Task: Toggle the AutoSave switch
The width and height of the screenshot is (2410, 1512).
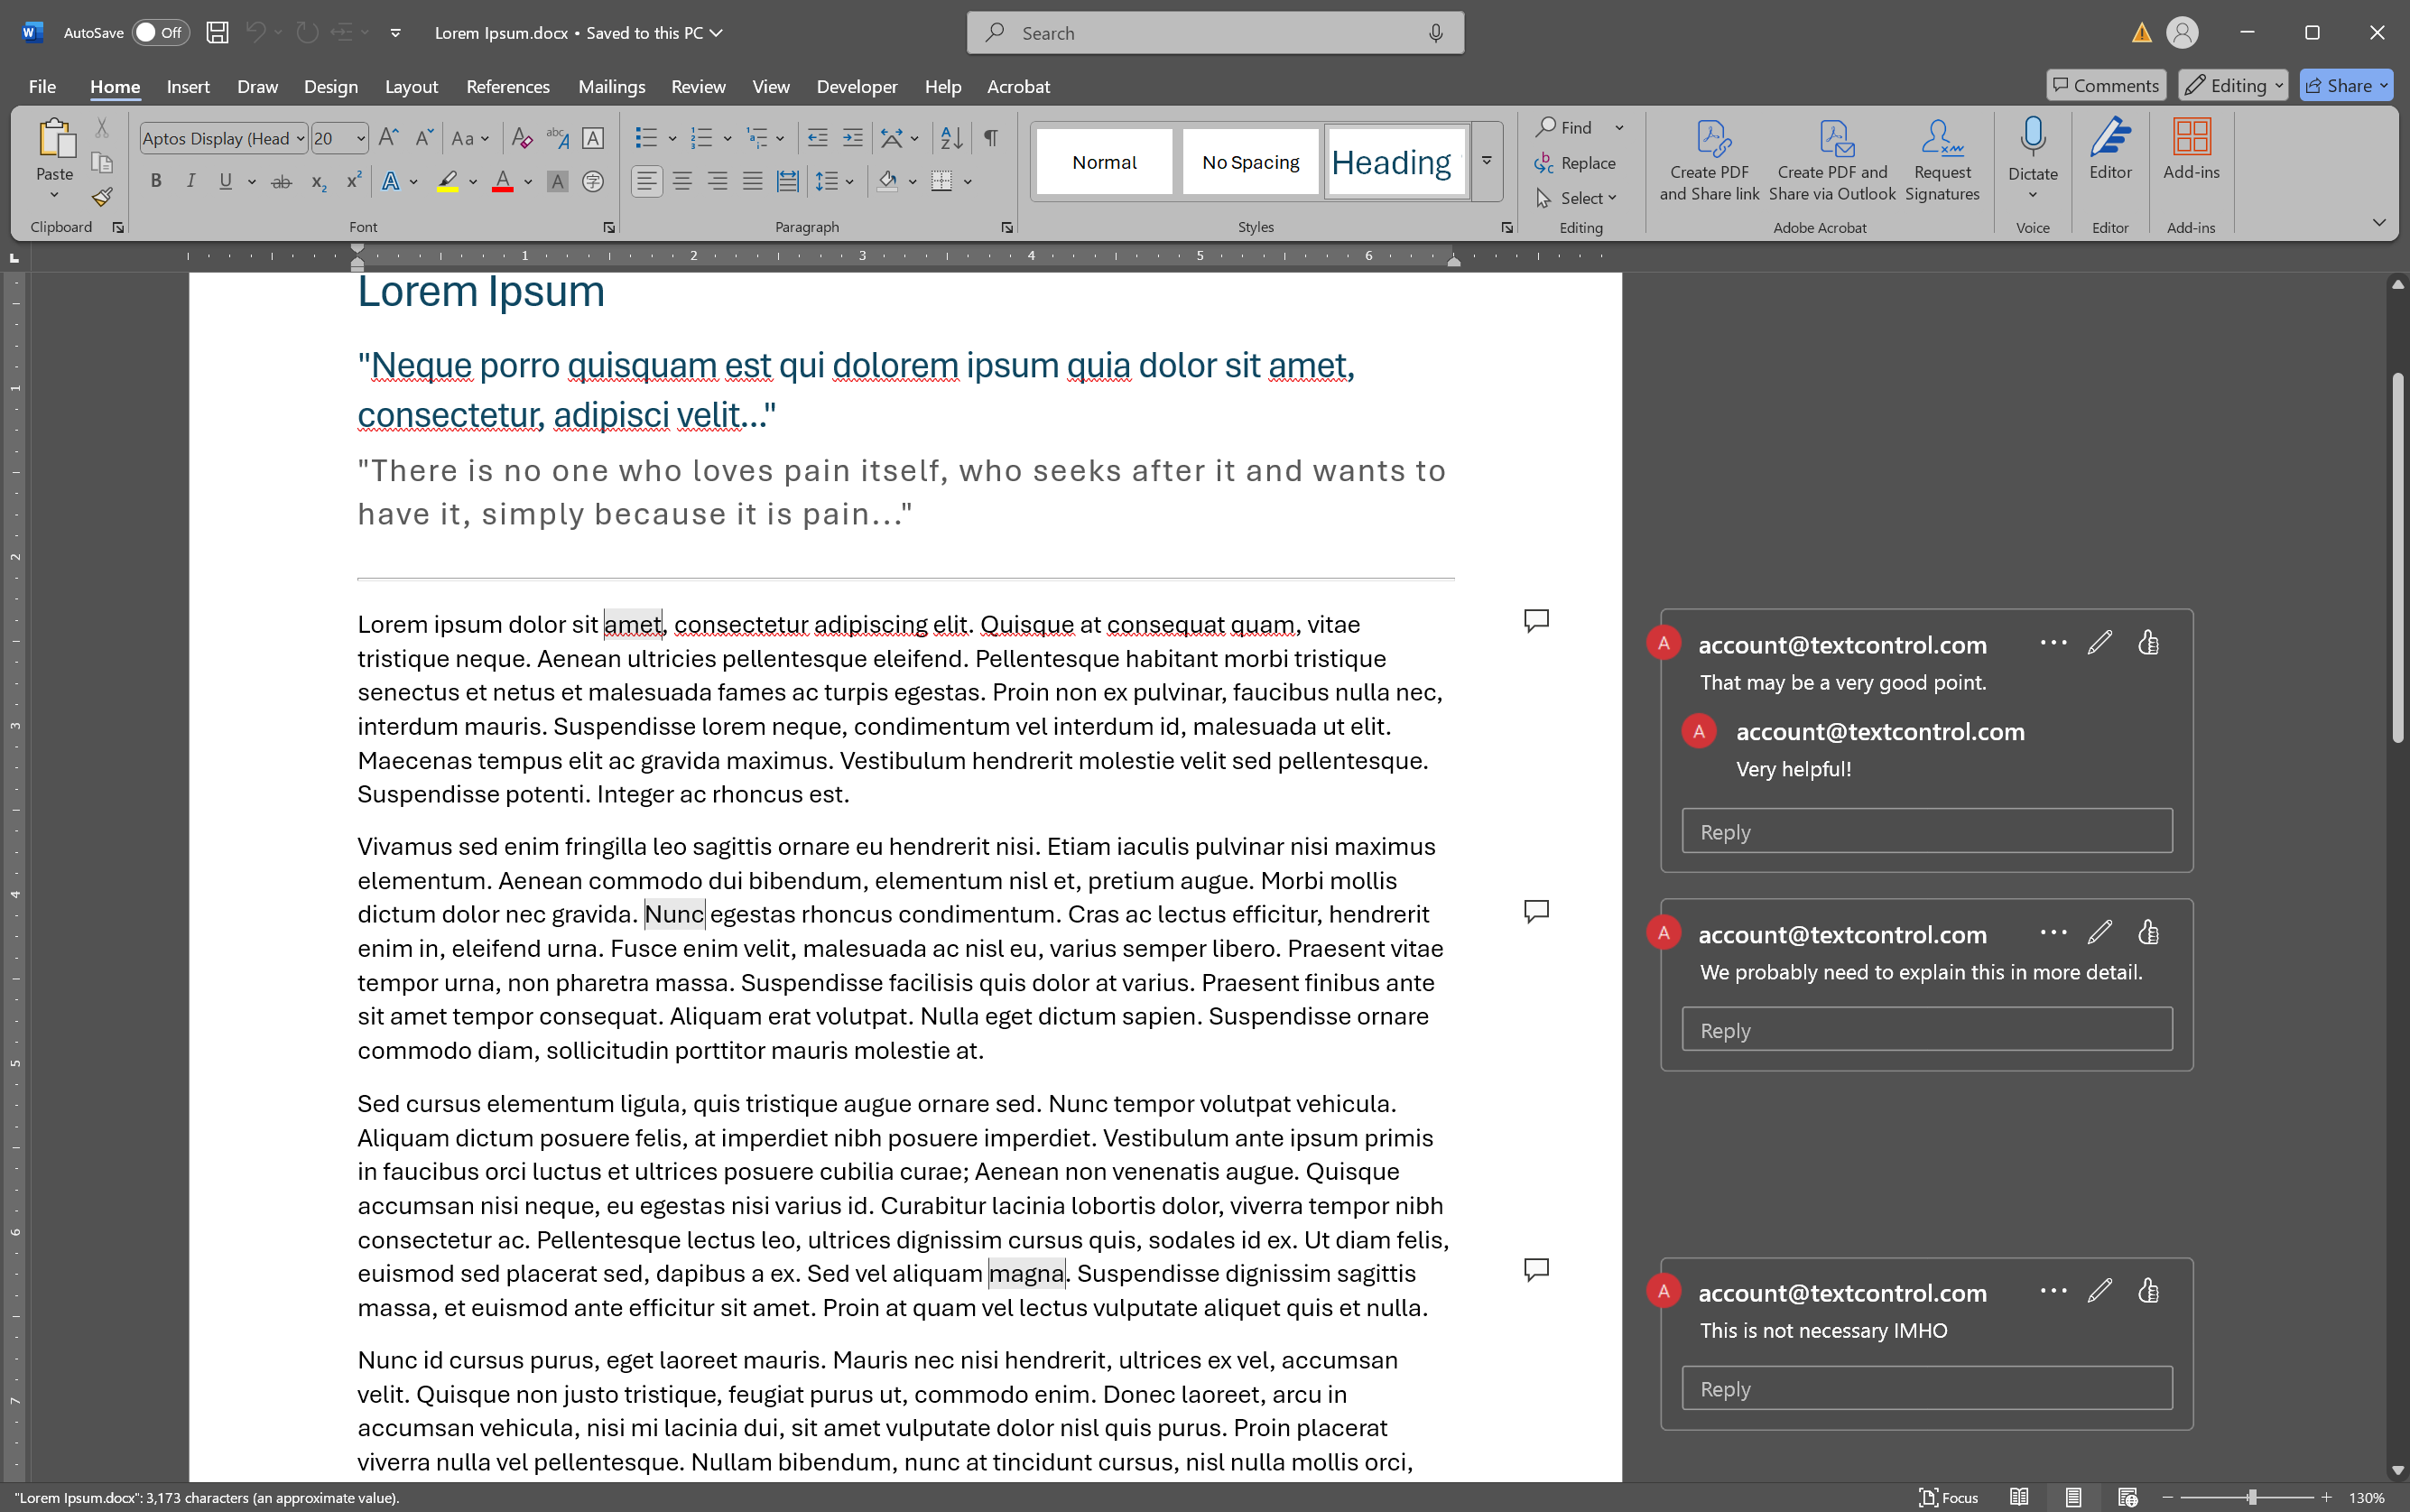Action: coord(161,32)
